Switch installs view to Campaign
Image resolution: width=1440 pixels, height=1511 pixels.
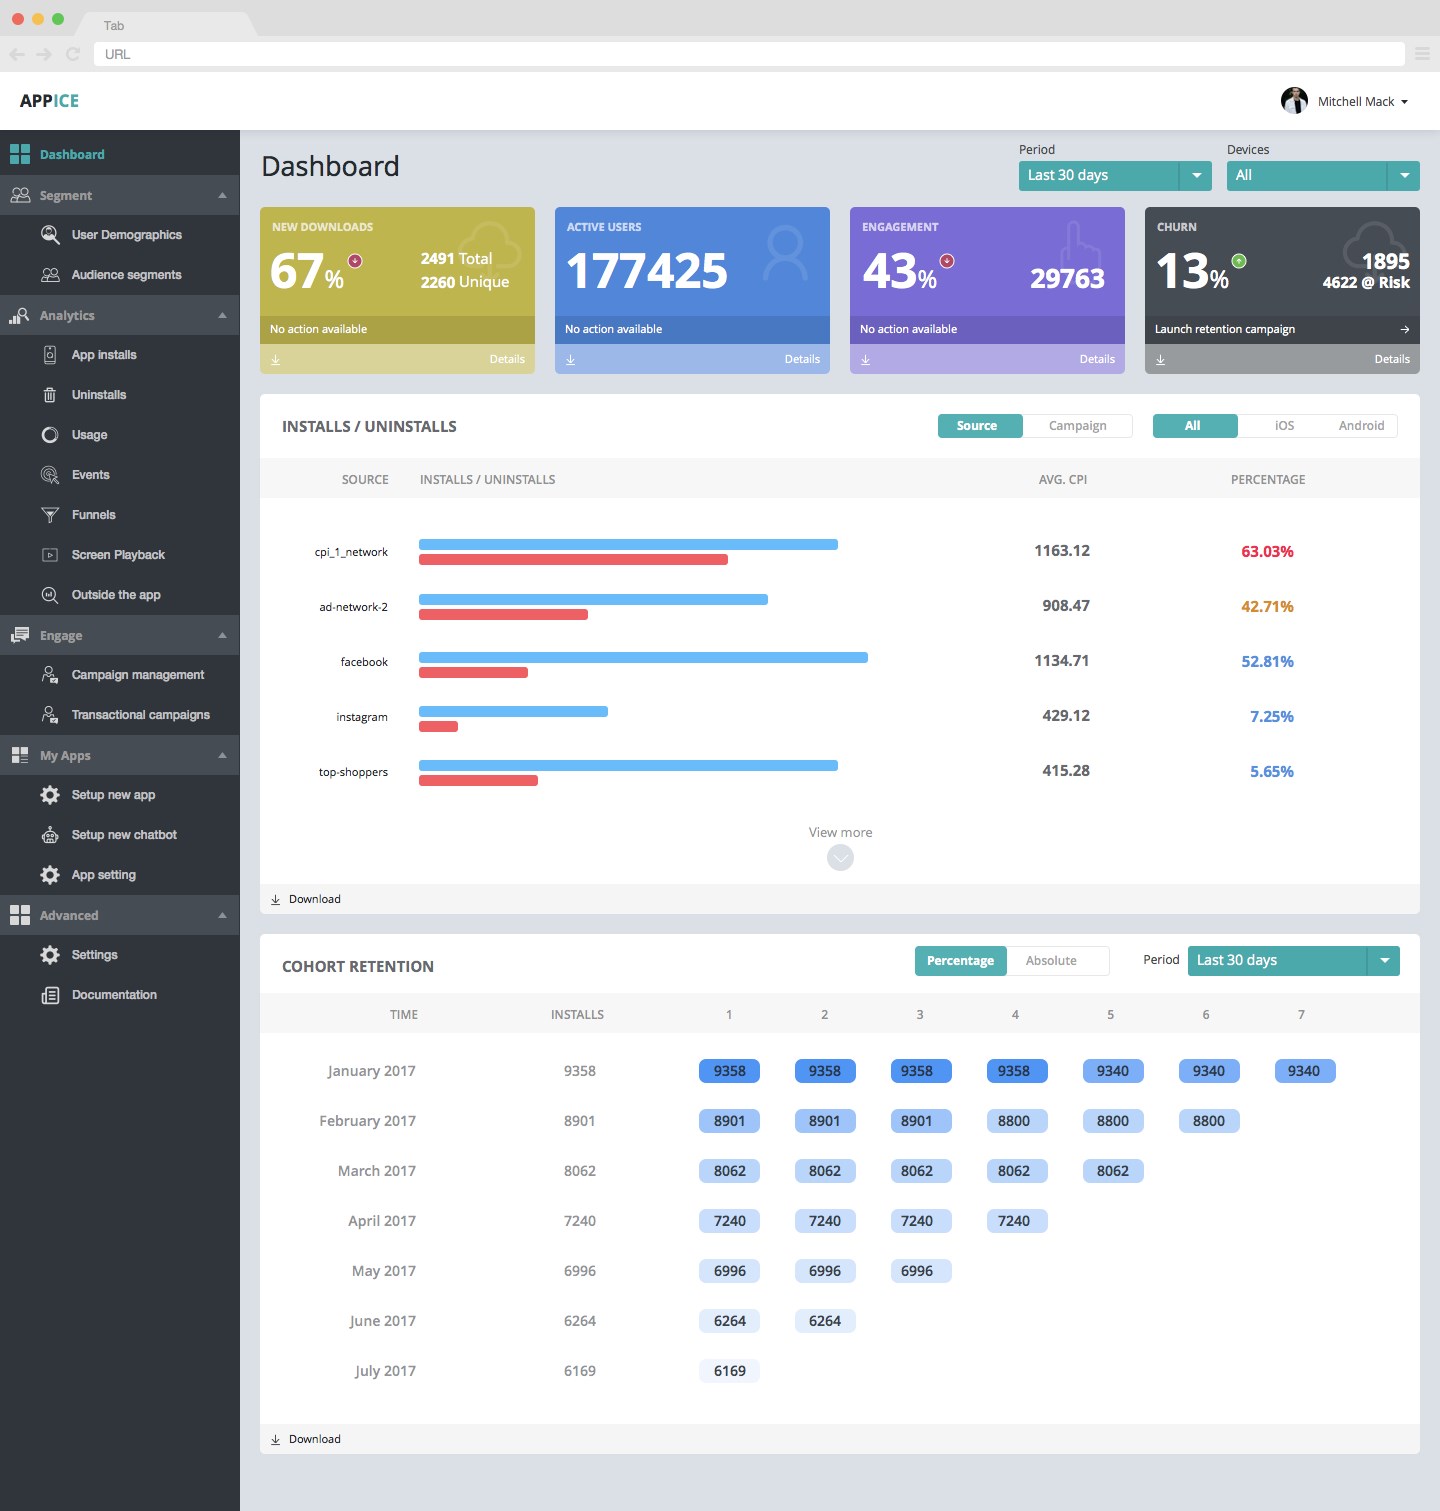point(1078,426)
